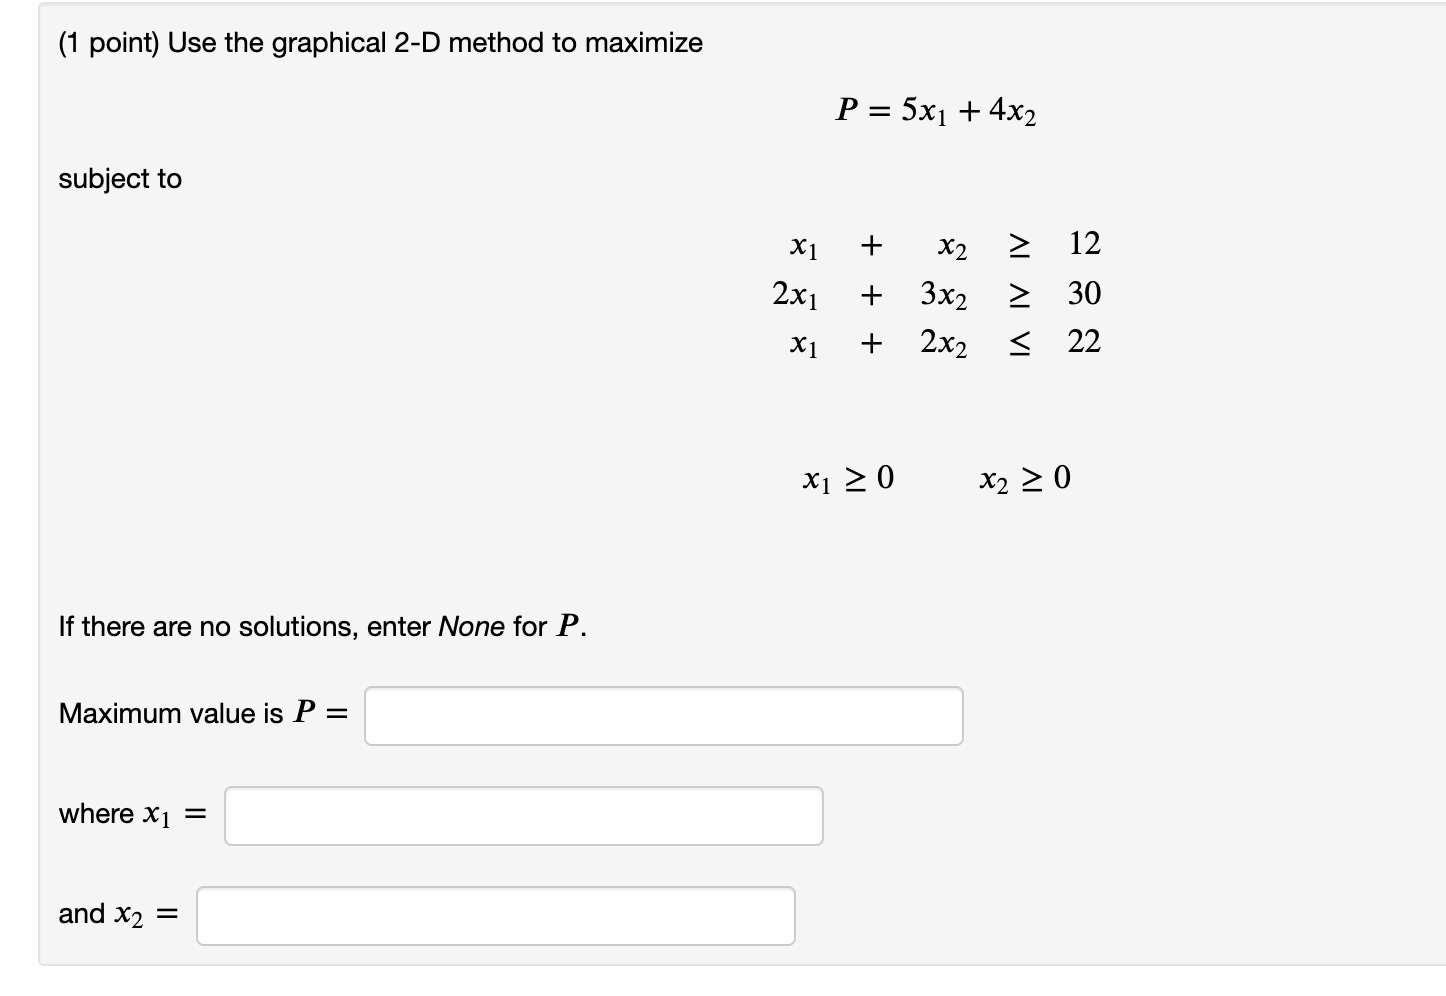
Task: Select the objective function P = 5x1 + 4x2
Action: tap(935, 112)
